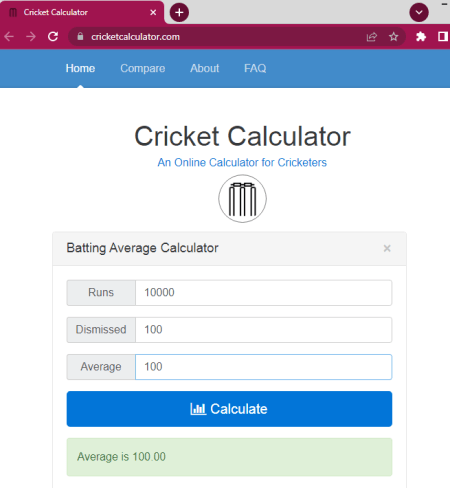Click the Calculate button
The width and height of the screenshot is (450, 488).
(x=229, y=409)
